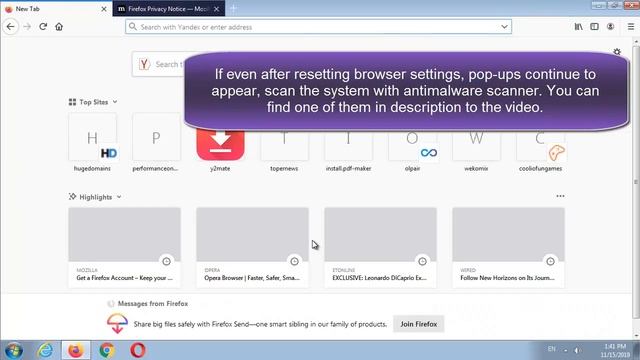The height and width of the screenshot is (360, 640).
Task: Open Highlights section options menu
Action: pos(560,196)
